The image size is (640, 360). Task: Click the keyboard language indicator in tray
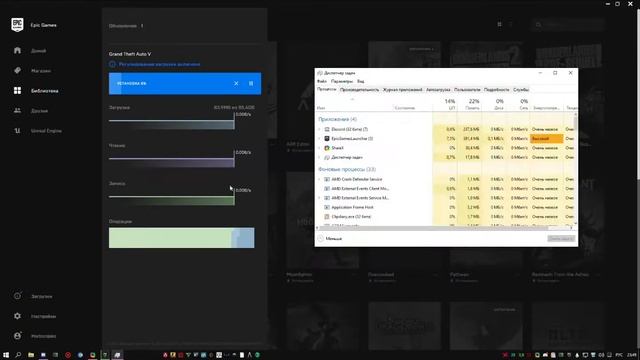[619, 355]
